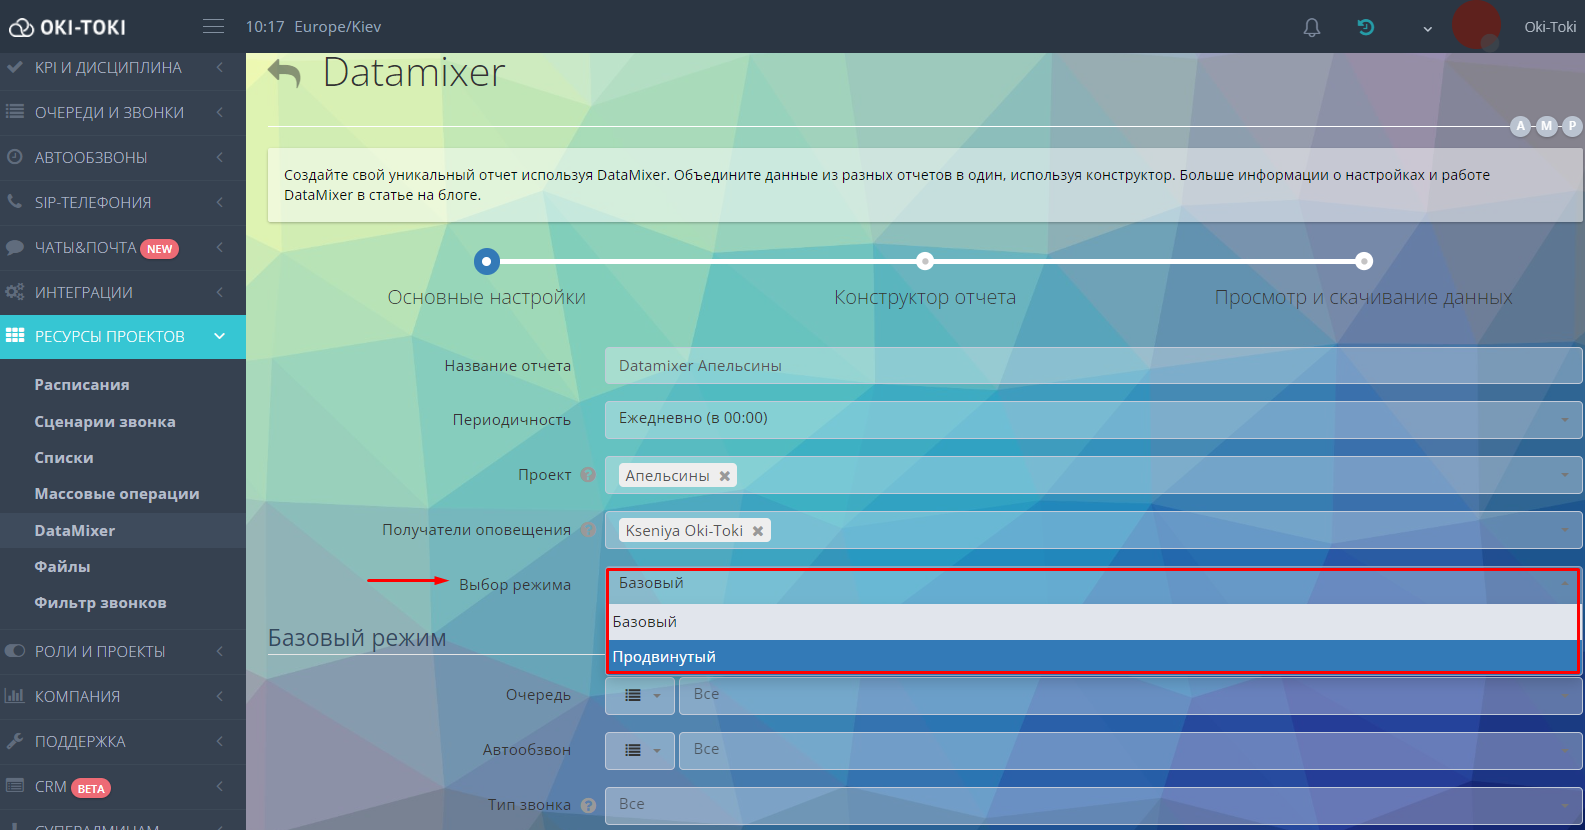This screenshot has height=830, width=1585.
Task: Go to the Конструктор отчета step
Action: [x=925, y=261]
